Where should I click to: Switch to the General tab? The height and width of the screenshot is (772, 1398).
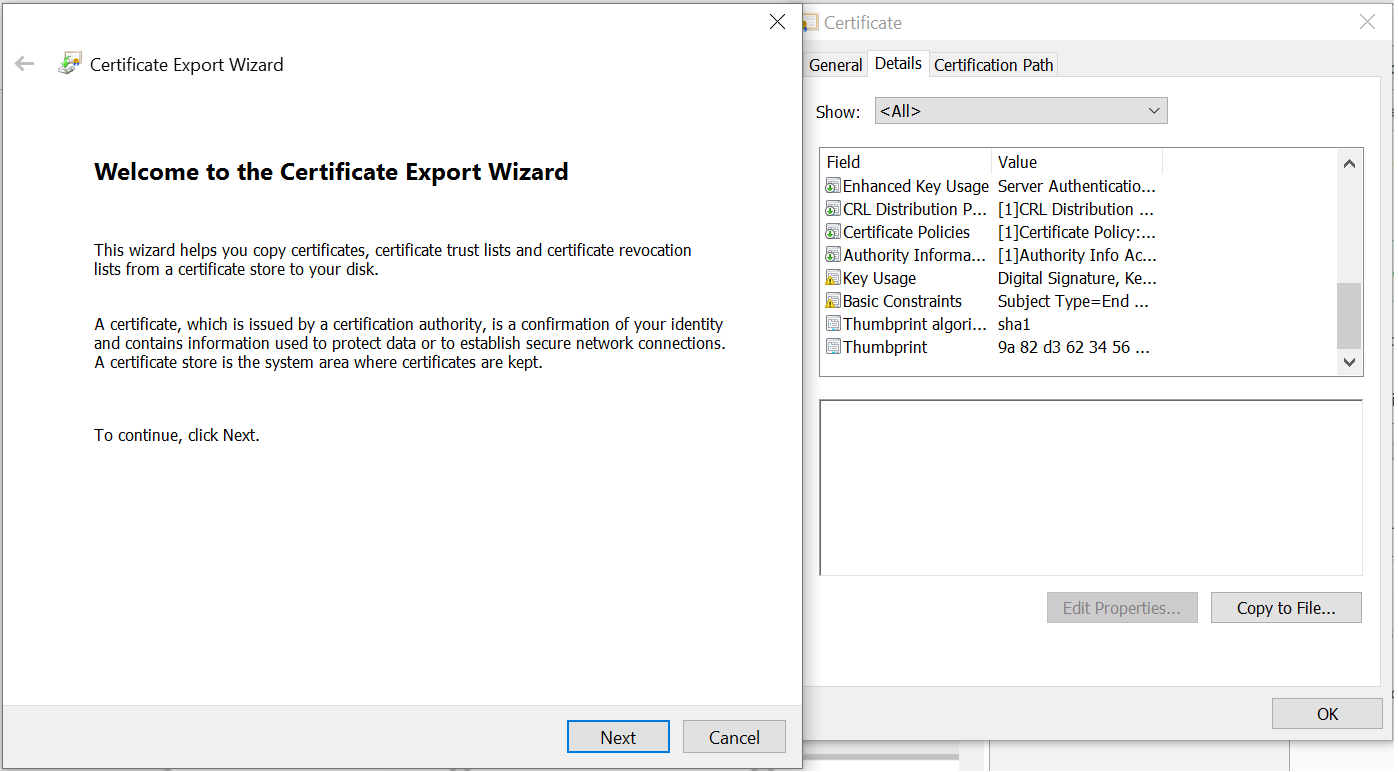[835, 65]
